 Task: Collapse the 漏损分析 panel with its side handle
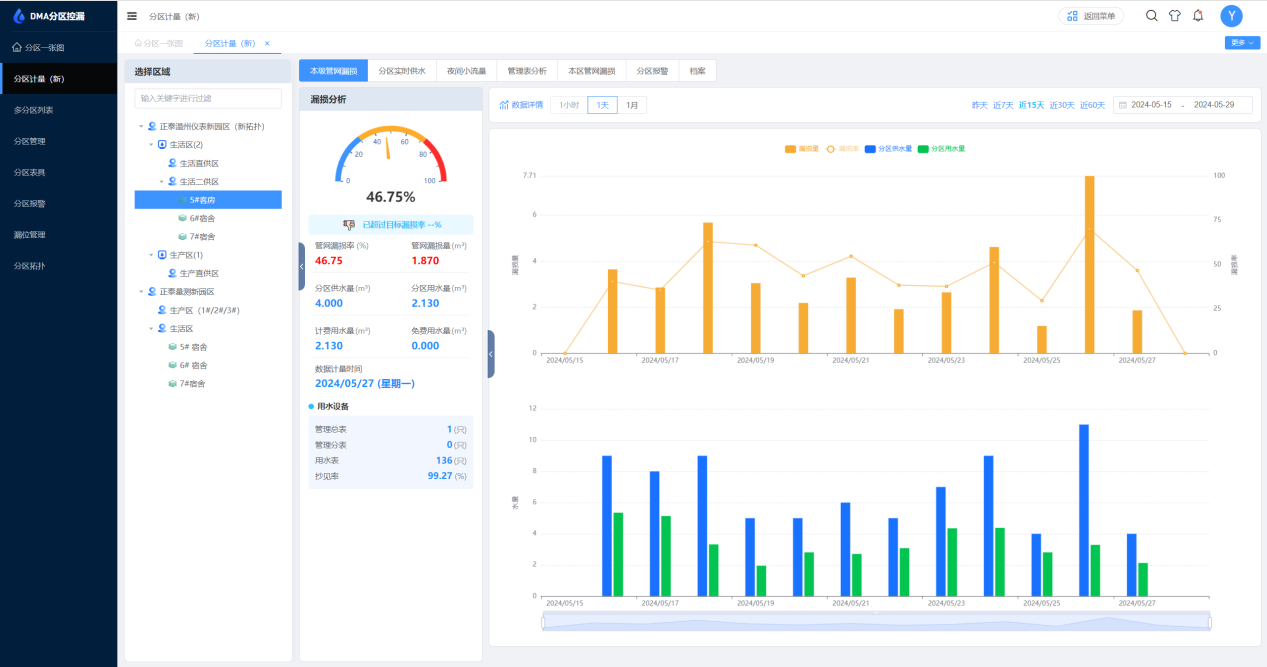[x=491, y=354]
